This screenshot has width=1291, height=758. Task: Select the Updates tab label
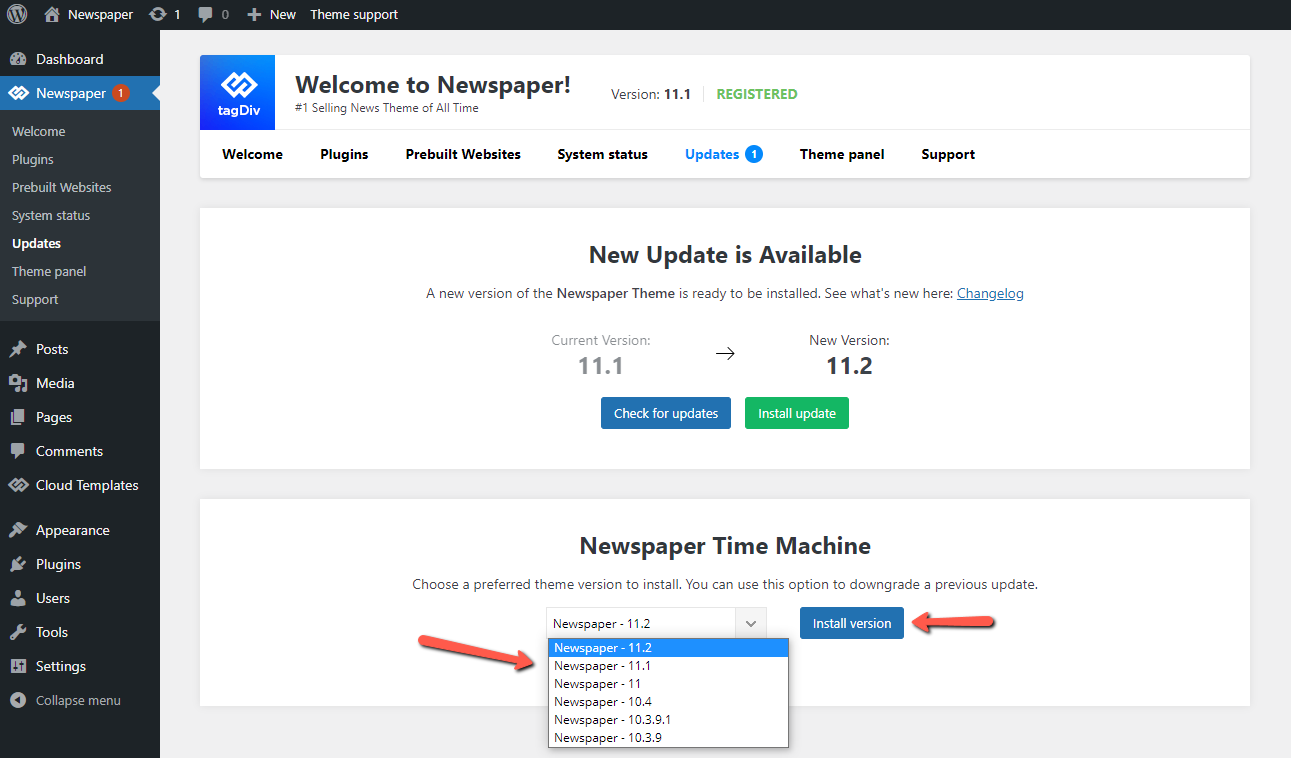(x=712, y=154)
